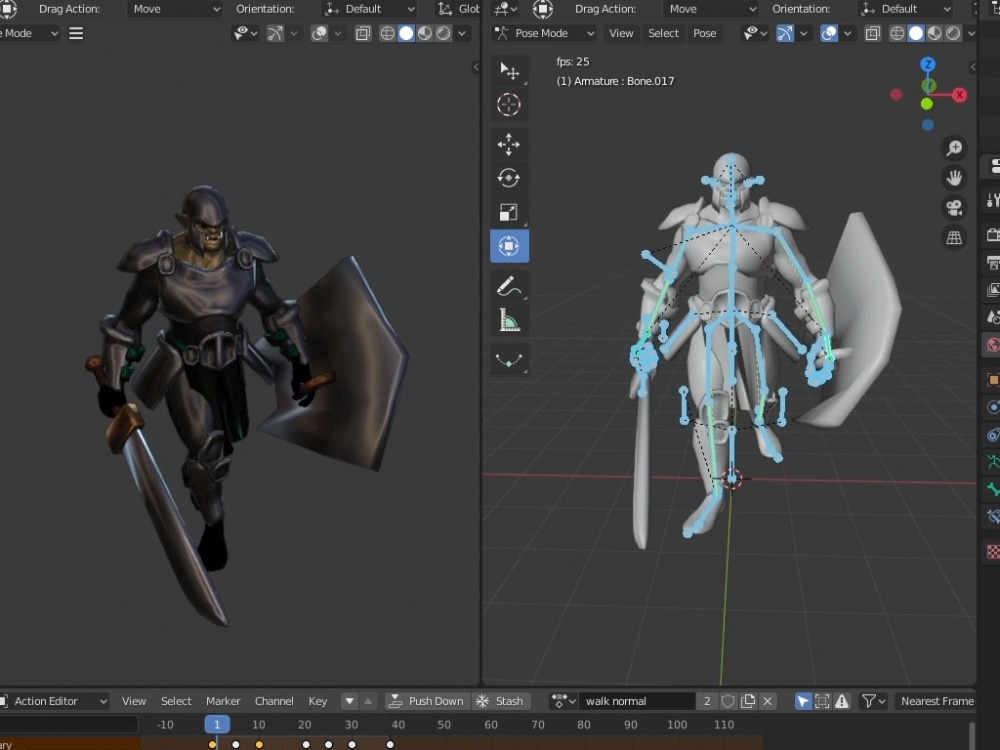The width and height of the screenshot is (1000, 750).
Task: Toggle snapping with the magnet icon
Action: [786, 33]
